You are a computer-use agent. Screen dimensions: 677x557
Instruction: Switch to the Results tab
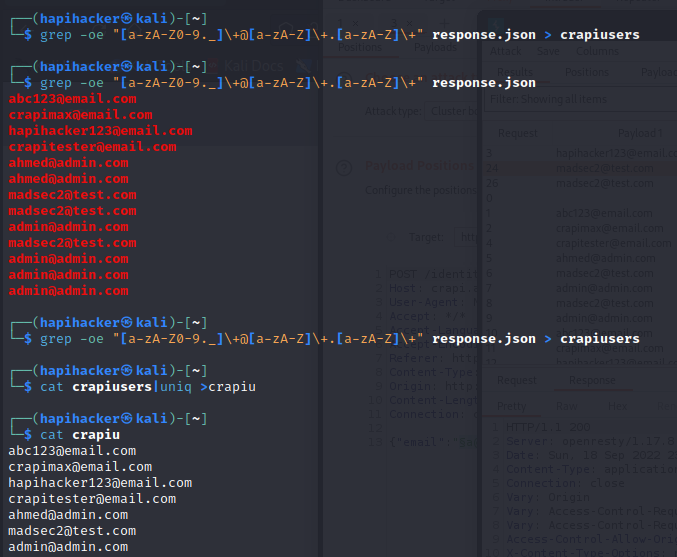[x=513, y=72]
